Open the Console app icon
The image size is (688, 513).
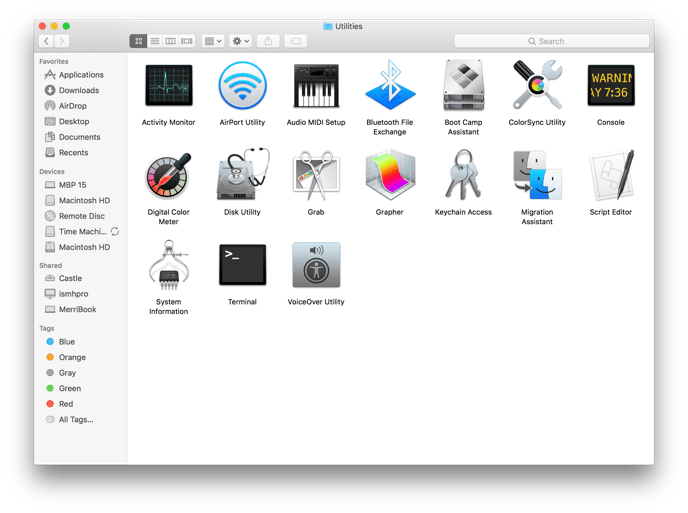tap(611, 85)
